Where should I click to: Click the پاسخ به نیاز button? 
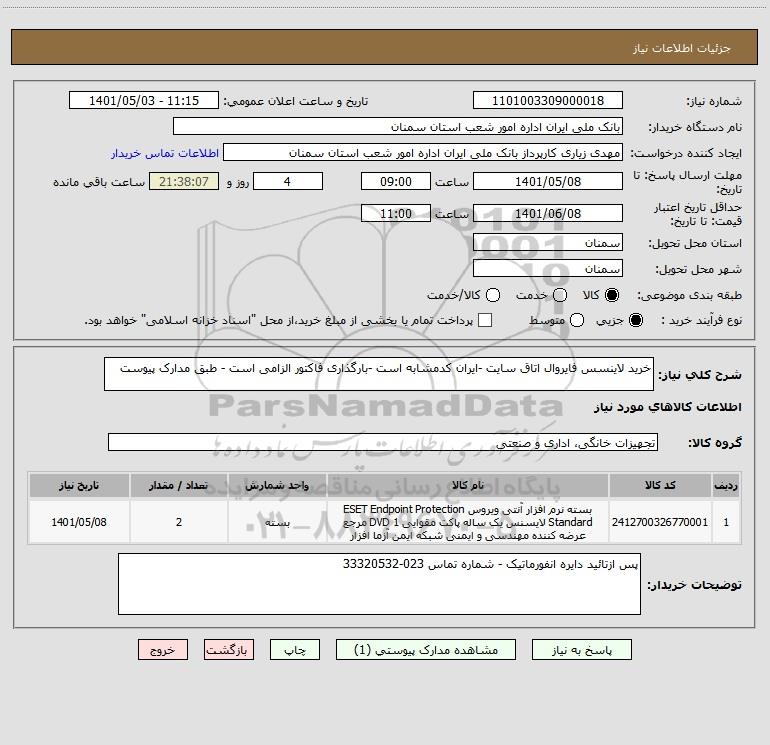[581, 650]
